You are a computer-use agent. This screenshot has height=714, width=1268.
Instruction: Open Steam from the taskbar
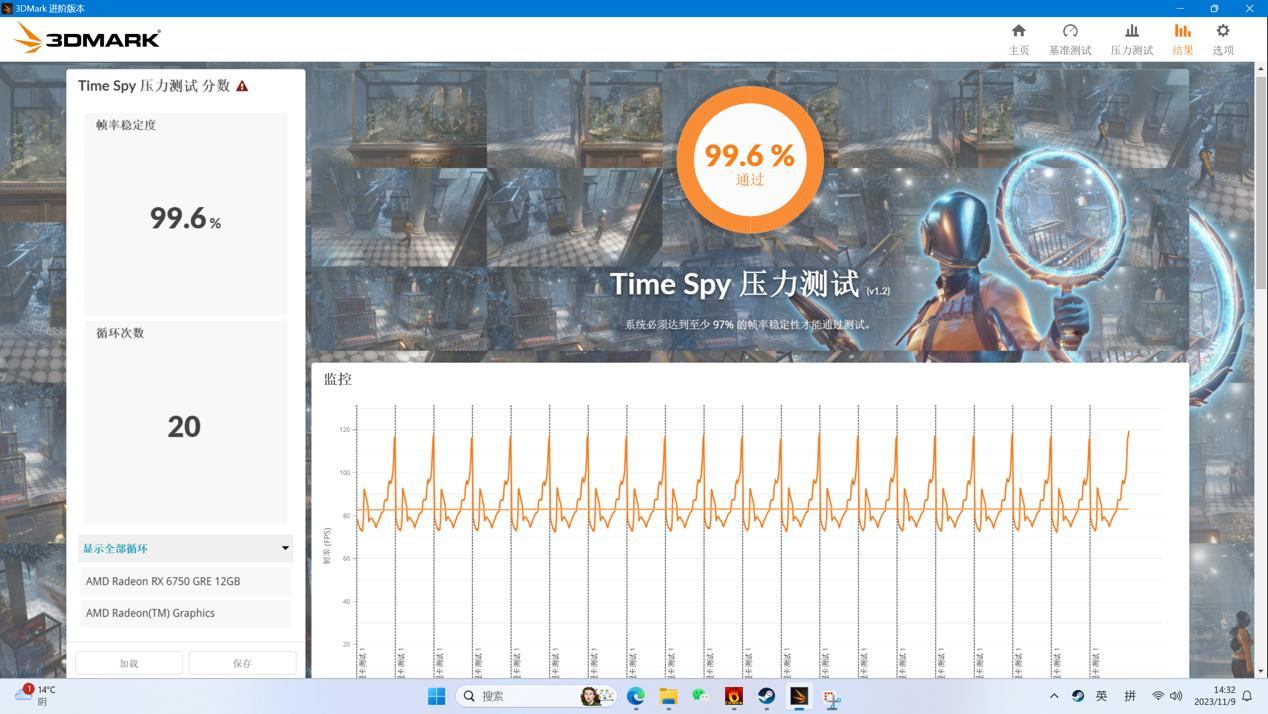tap(767, 696)
